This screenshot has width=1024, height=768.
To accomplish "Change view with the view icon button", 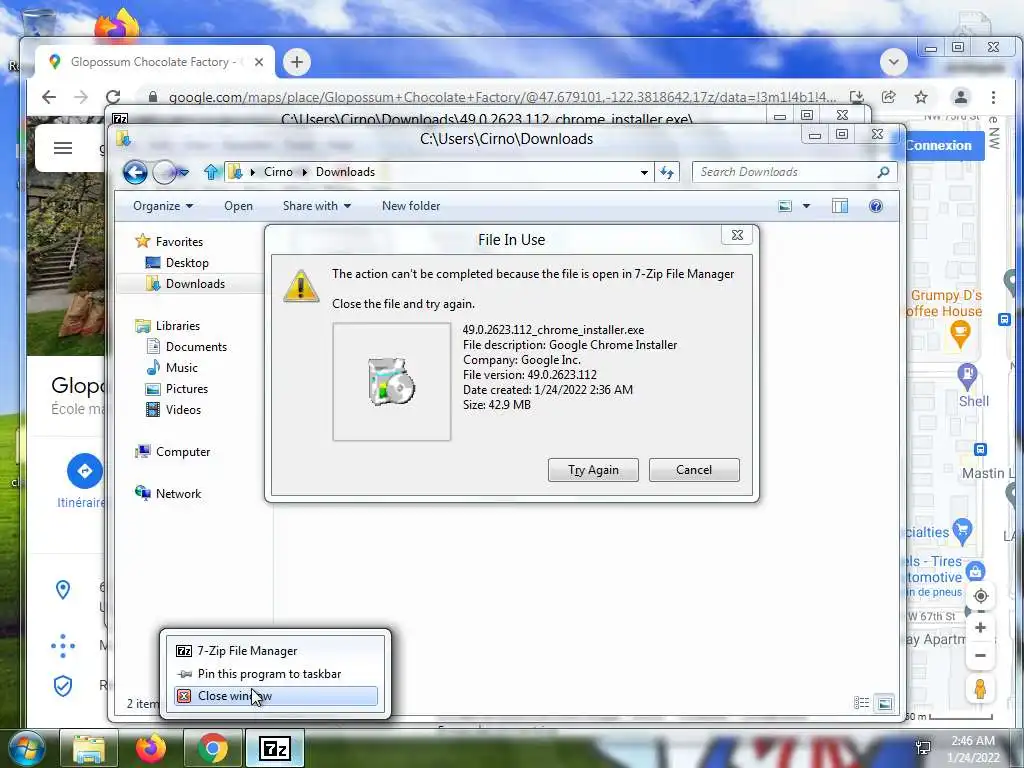I will [785, 206].
